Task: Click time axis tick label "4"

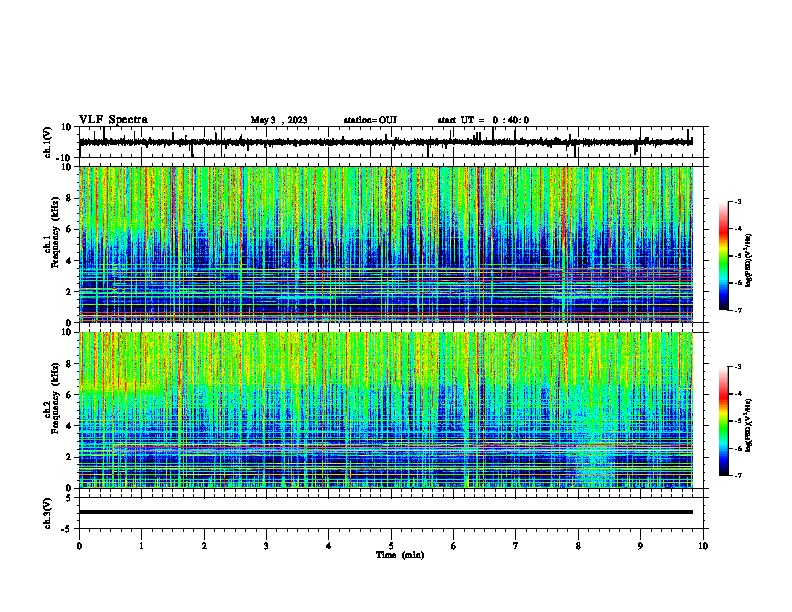Action: point(329,546)
